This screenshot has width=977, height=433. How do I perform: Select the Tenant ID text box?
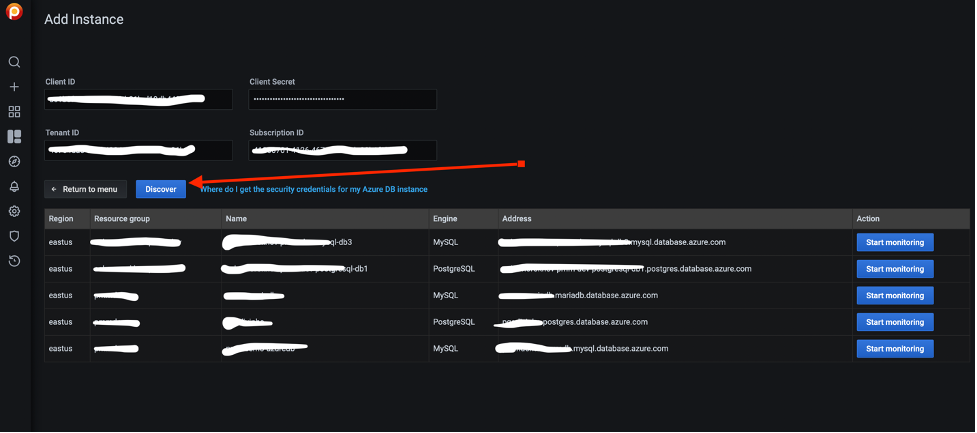click(x=138, y=150)
